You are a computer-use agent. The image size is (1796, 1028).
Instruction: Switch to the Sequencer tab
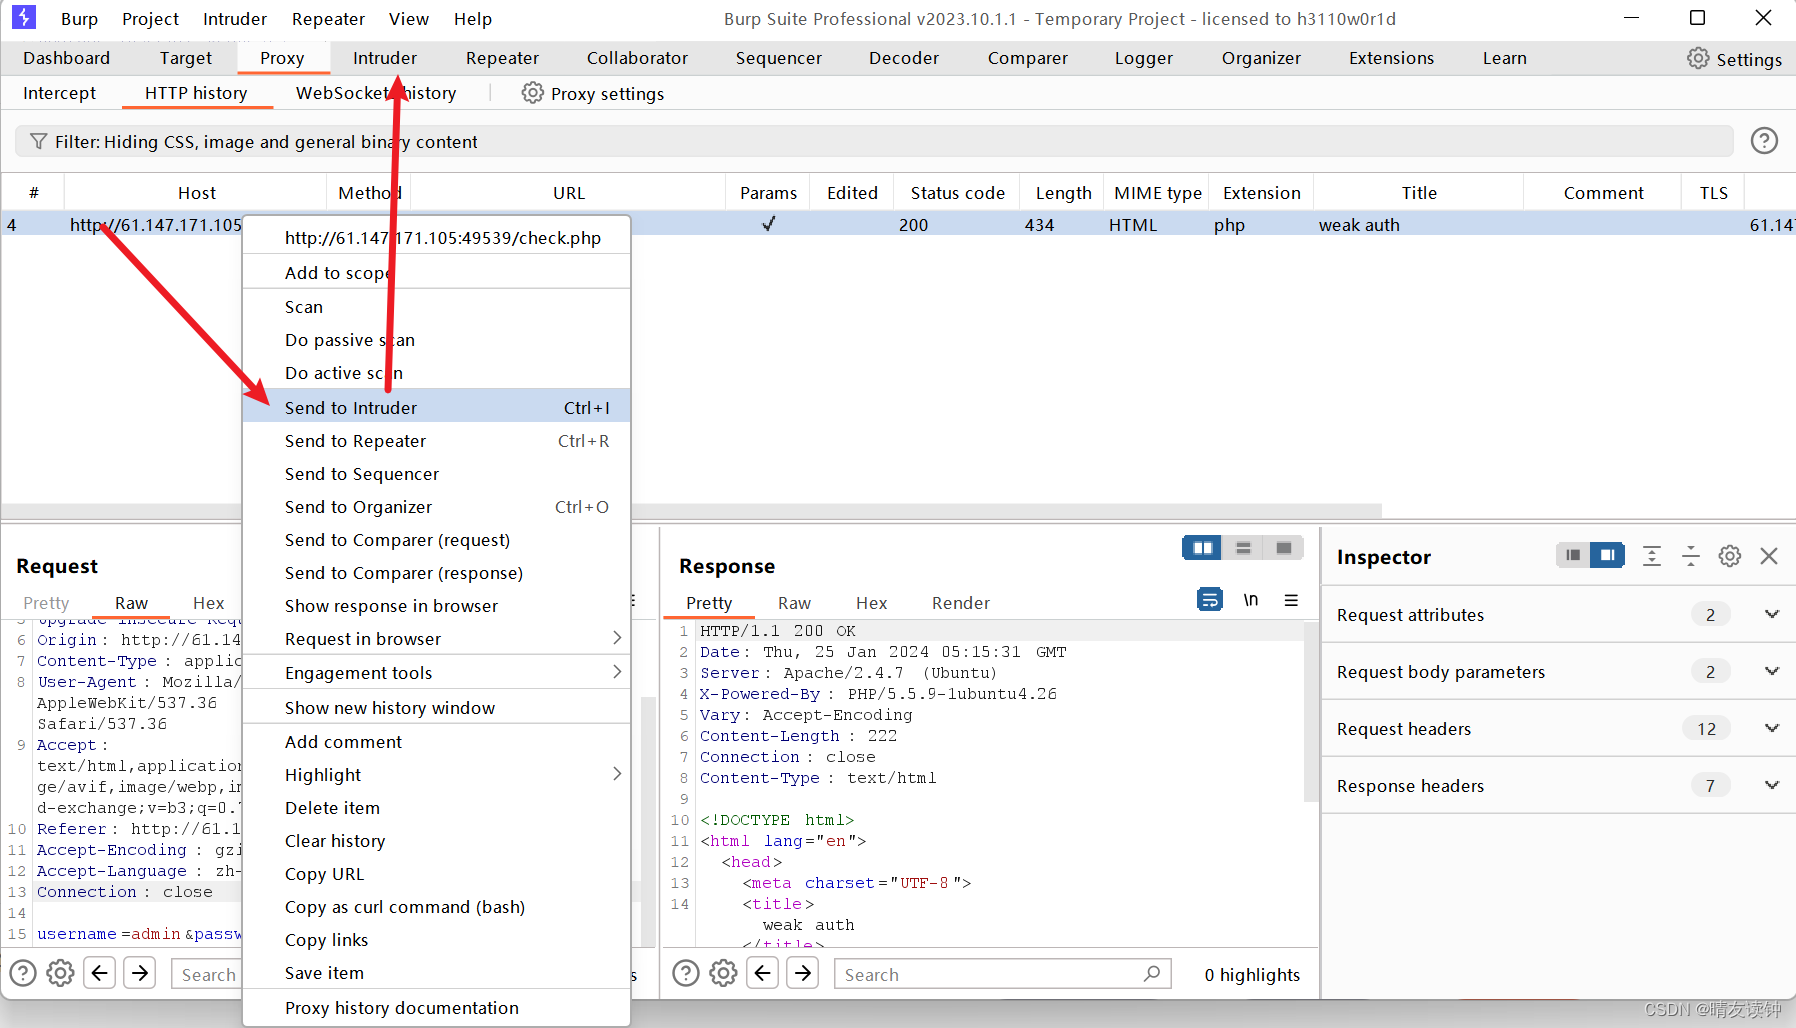pyautogui.click(x=778, y=58)
